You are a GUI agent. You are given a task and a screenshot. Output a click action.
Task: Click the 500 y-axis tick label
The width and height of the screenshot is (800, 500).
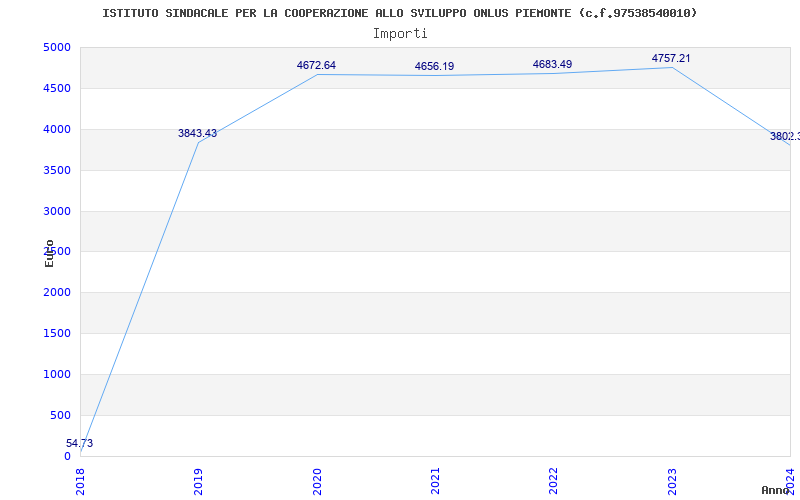pyautogui.click(x=61, y=415)
